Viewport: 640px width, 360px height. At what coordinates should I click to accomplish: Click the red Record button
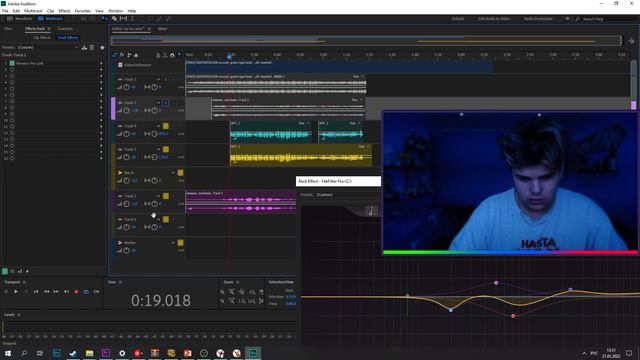point(76,291)
